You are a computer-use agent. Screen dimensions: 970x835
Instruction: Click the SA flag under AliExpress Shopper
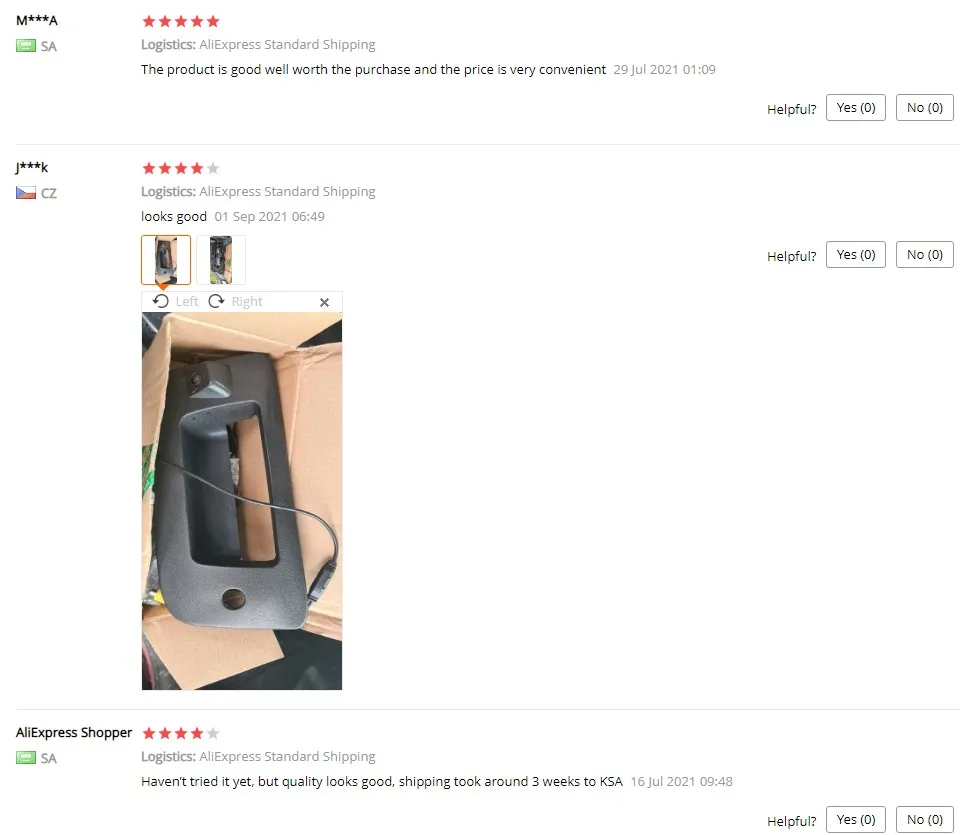[x=26, y=758]
